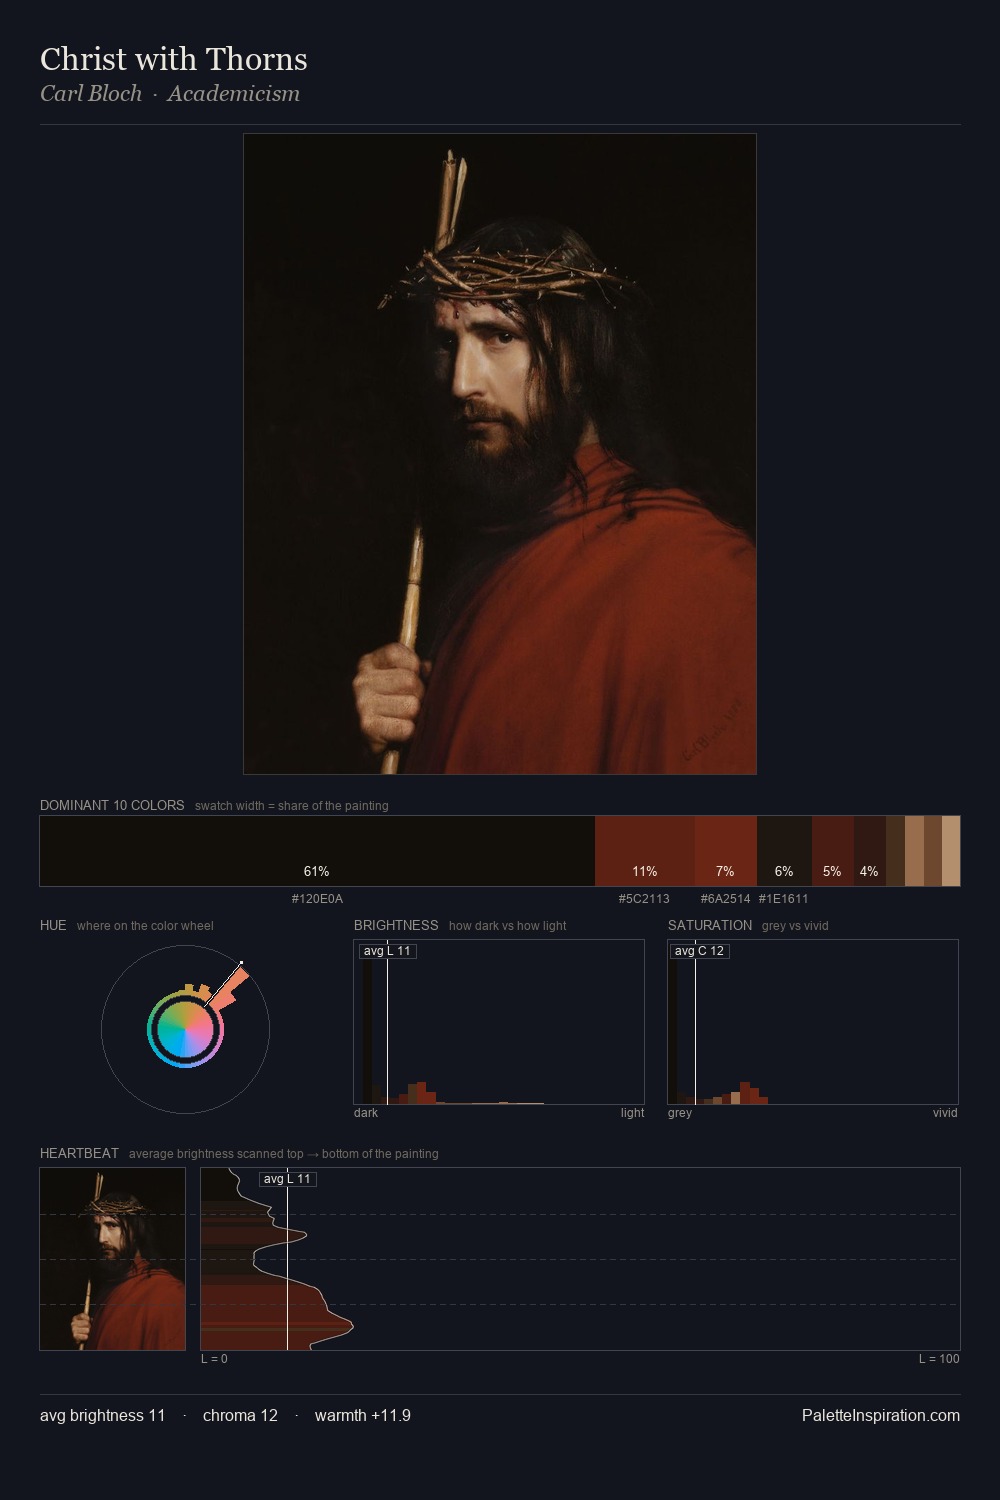1000x1500 pixels.
Task: Open the main Christ with Thorns painting image
Action: [500, 454]
